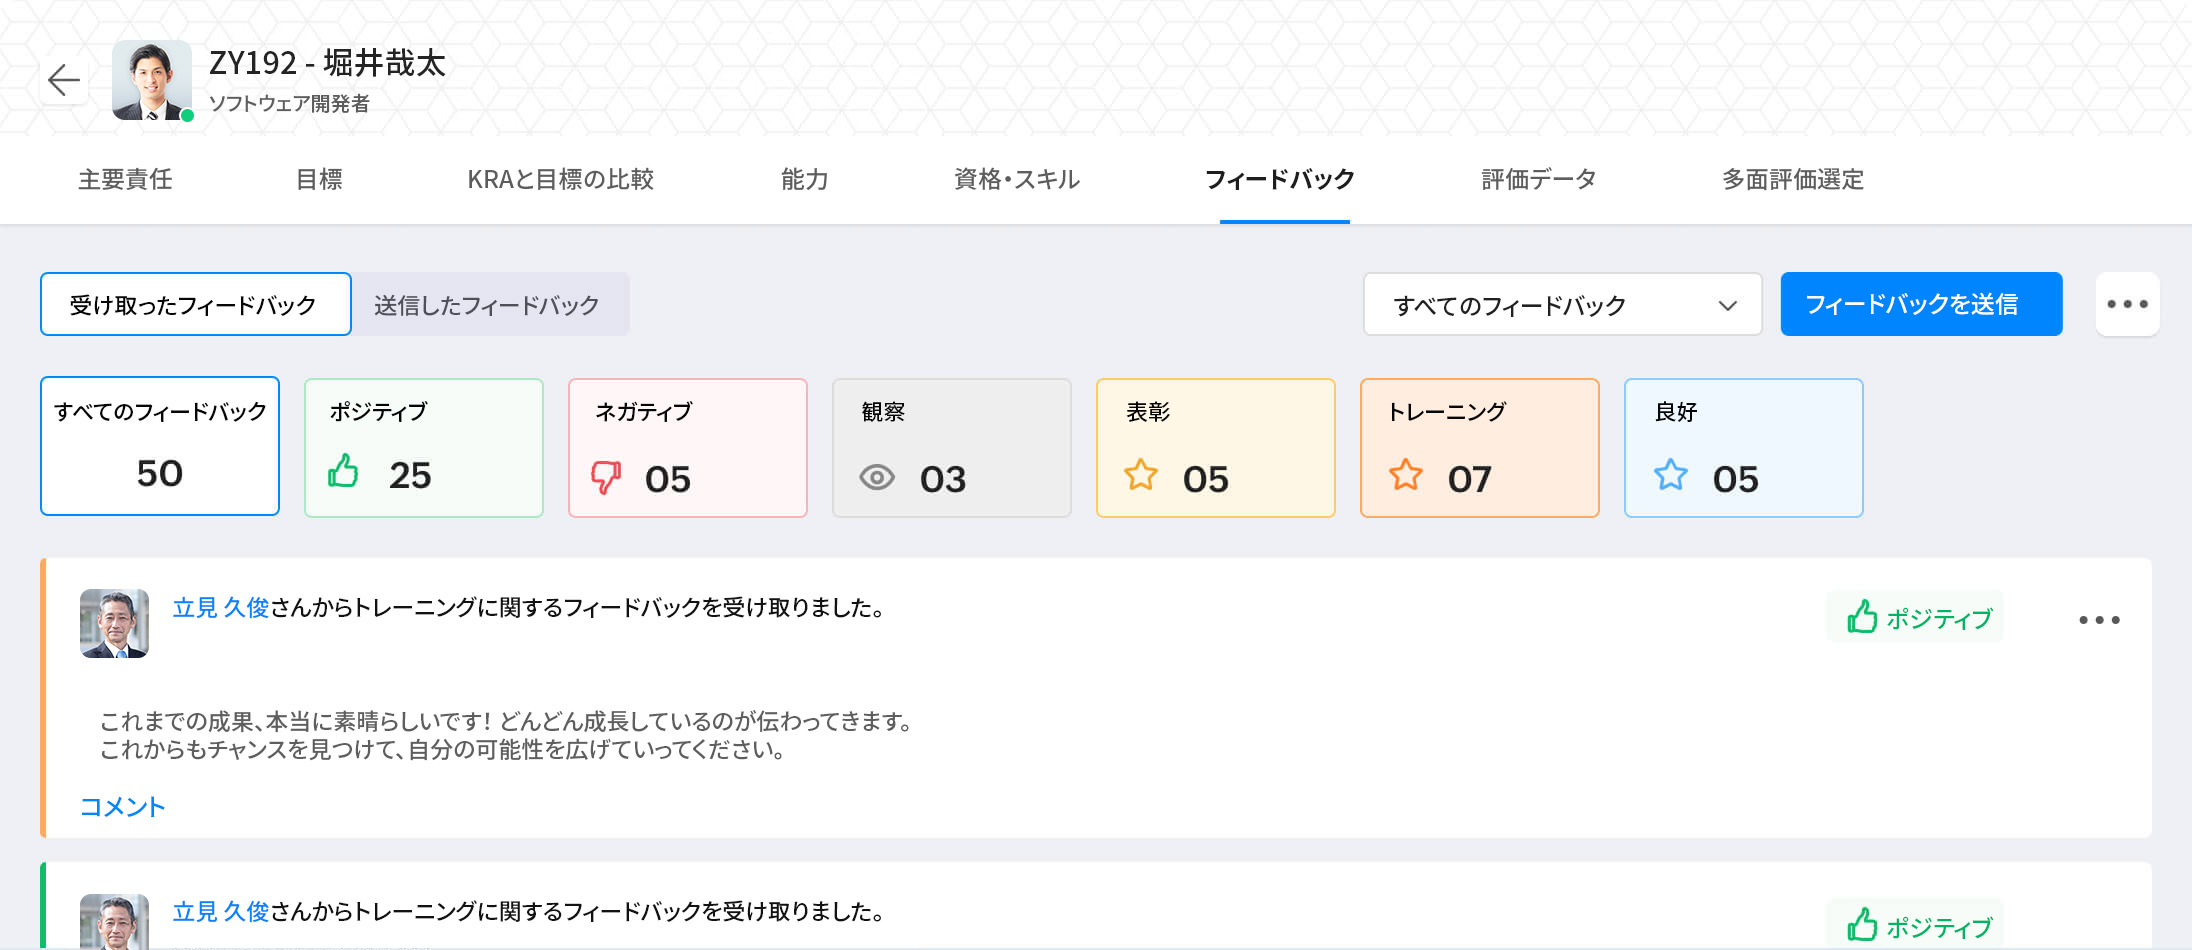Select the すべてのフィードバック 50 filter card
The height and width of the screenshot is (950, 2192).
tap(159, 446)
